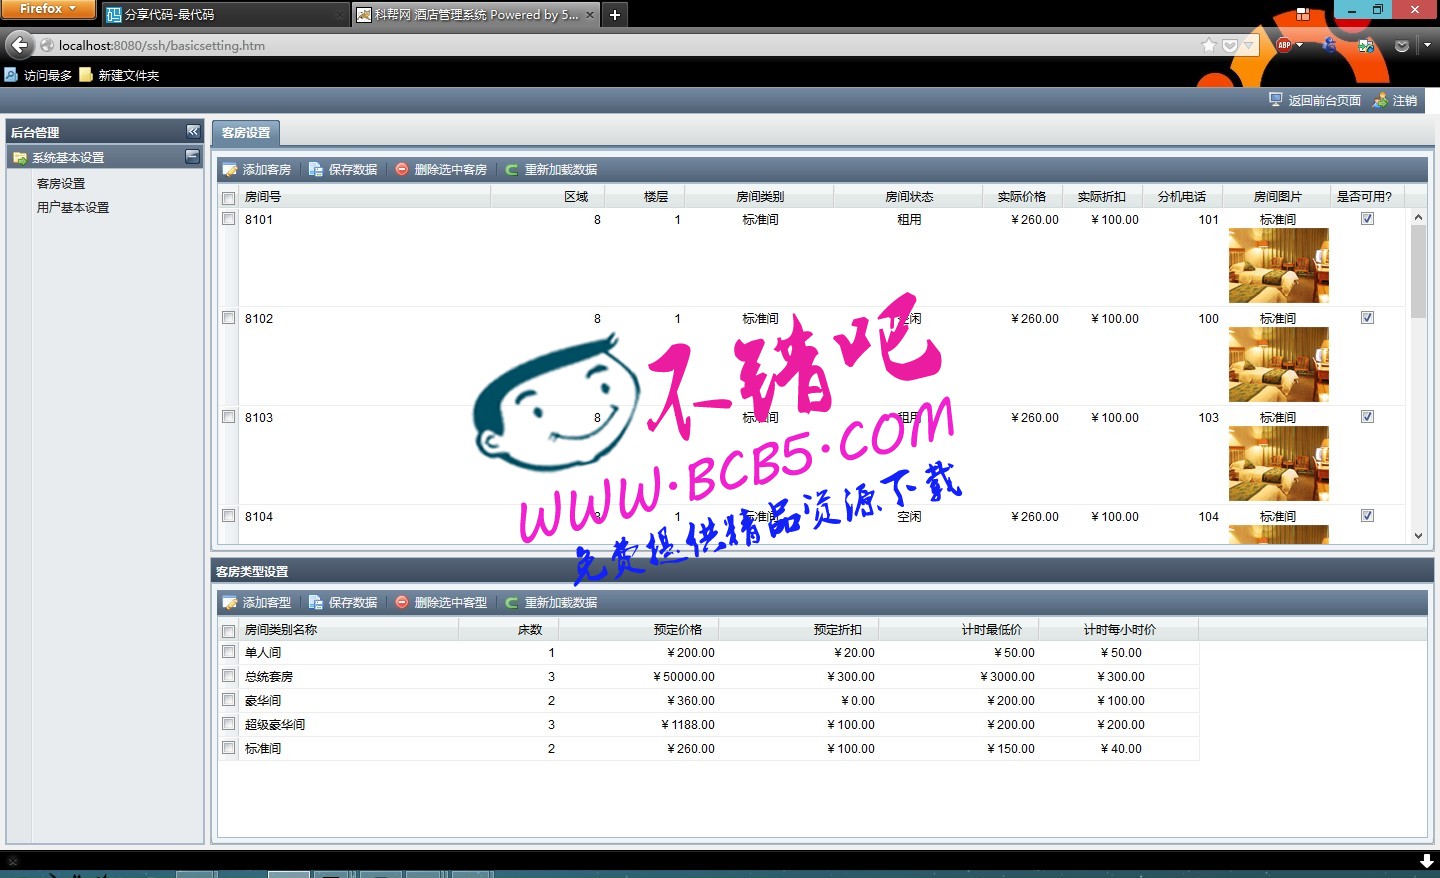Click the red 删除选中客型 delete icon
Image resolution: width=1440 pixels, height=878 pixels.
(x=402, y=603)
